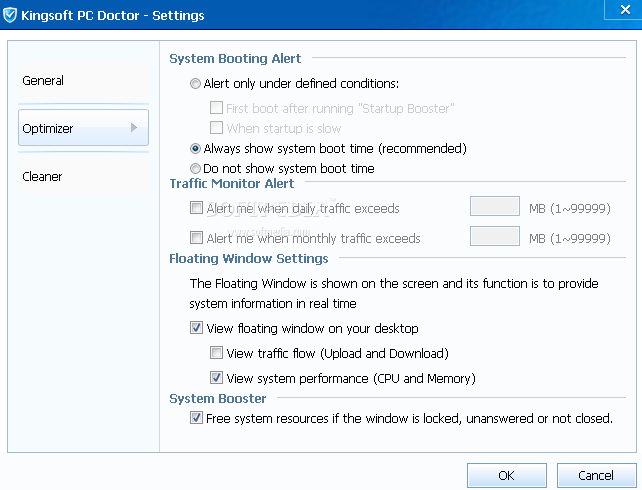The image size is (642, 490).
Task: Click the OK button
Action: (507, 475)
